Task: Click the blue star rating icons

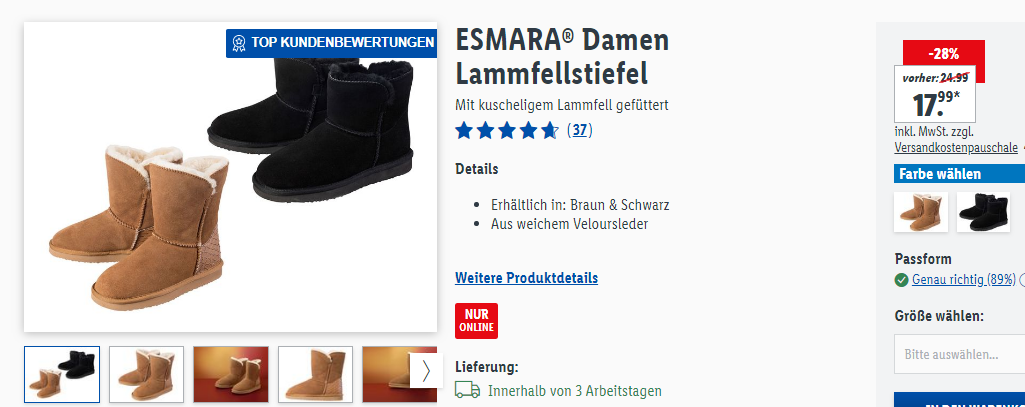Action: [507, 131]
